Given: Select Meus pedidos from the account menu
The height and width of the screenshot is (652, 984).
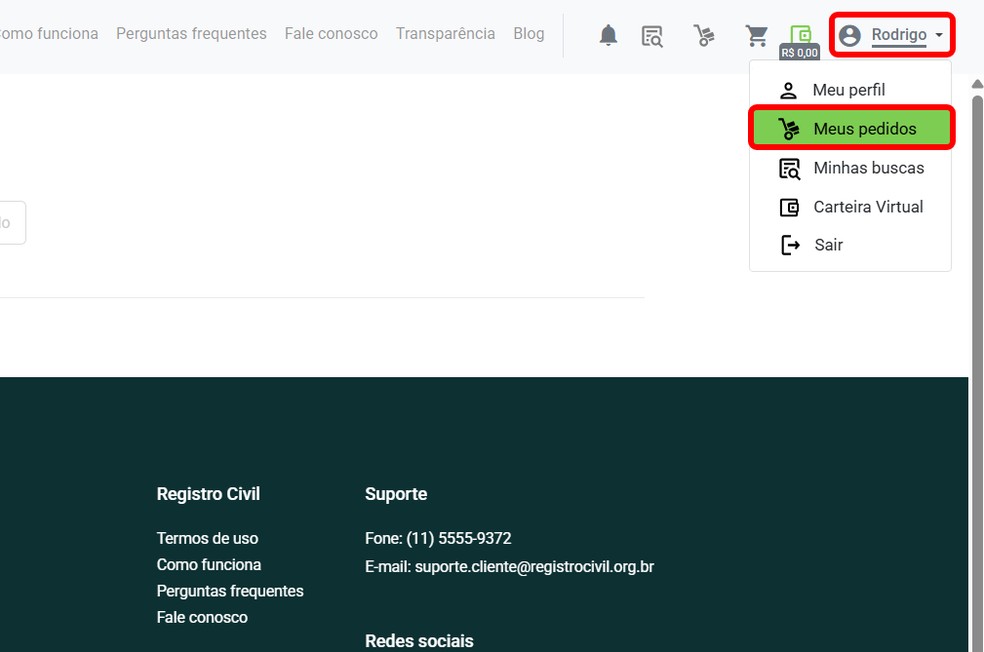Looking at the screenshot, I should click(864, 128).
